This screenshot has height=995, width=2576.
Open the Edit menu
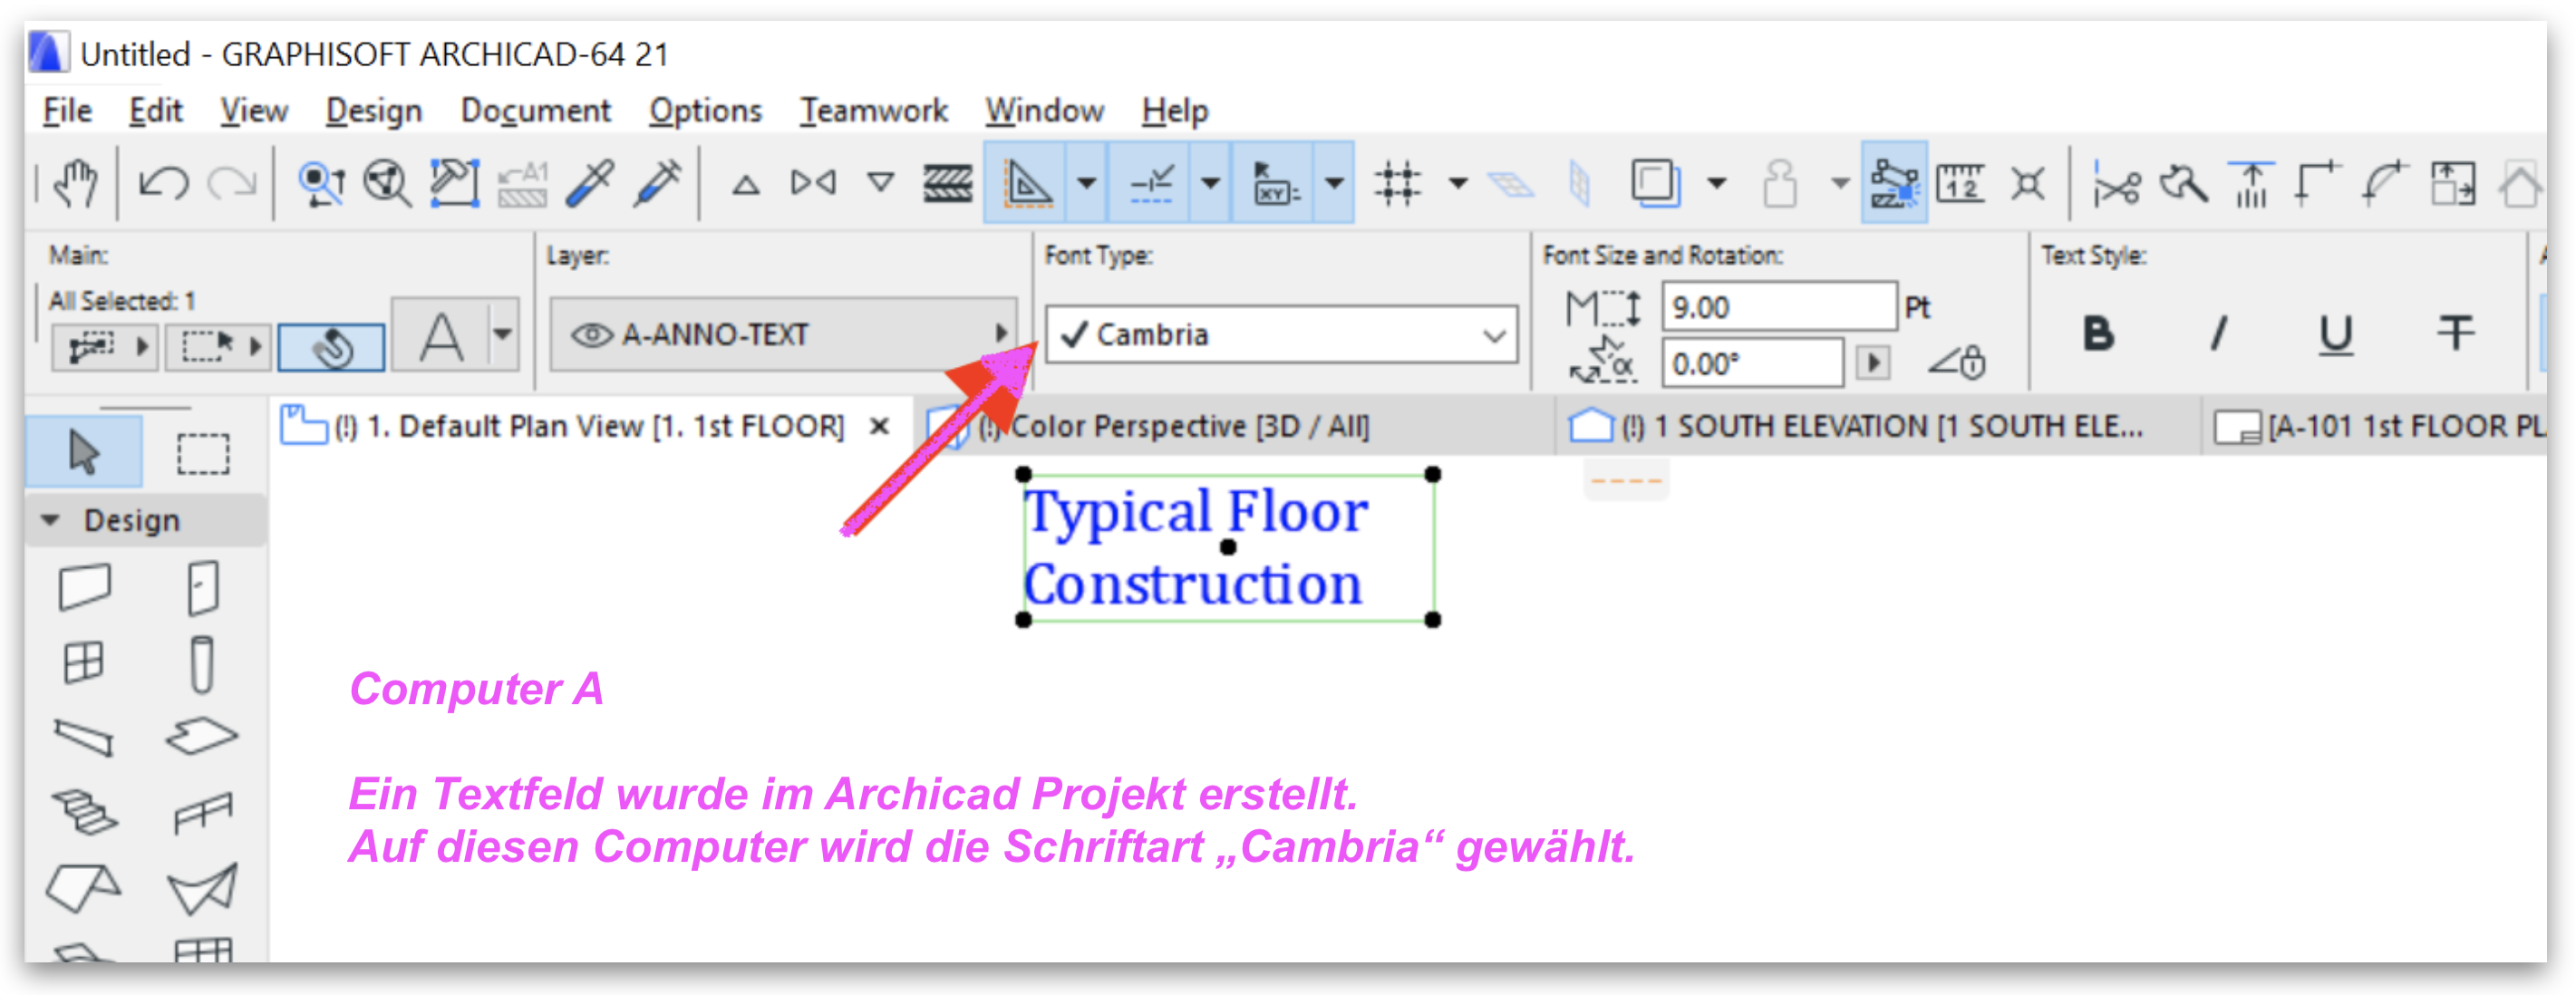click(155, 110)
